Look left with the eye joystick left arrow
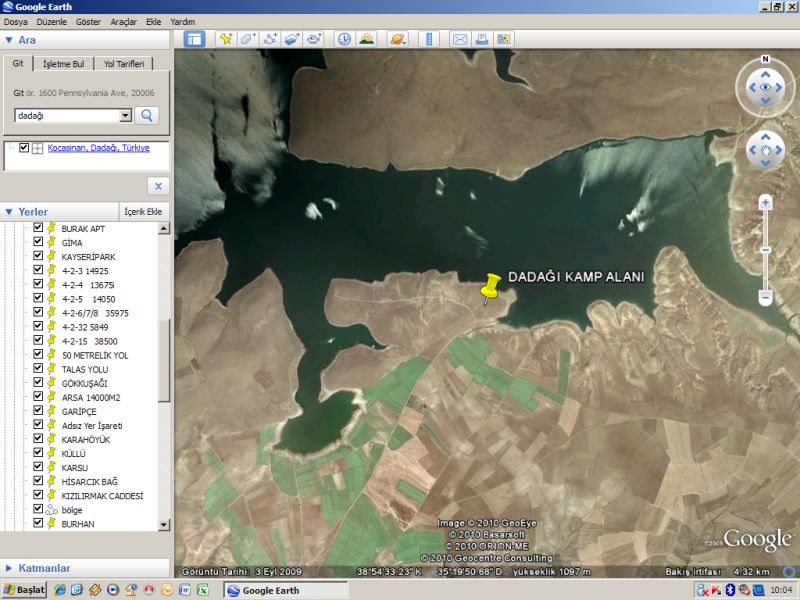Image resolution: width=800 pixels, height=600 pixels. point(752,87)
